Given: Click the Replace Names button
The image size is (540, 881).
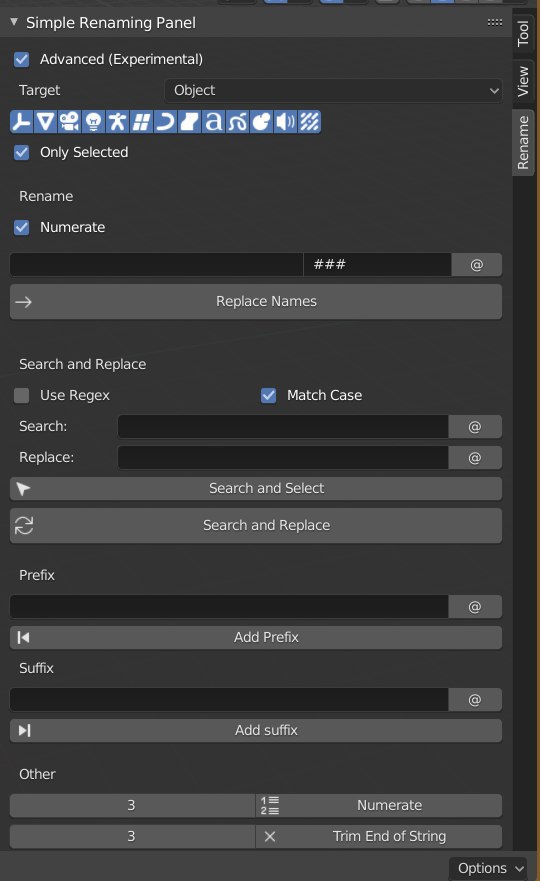Looking at the screenshot, I should point(256,302).
